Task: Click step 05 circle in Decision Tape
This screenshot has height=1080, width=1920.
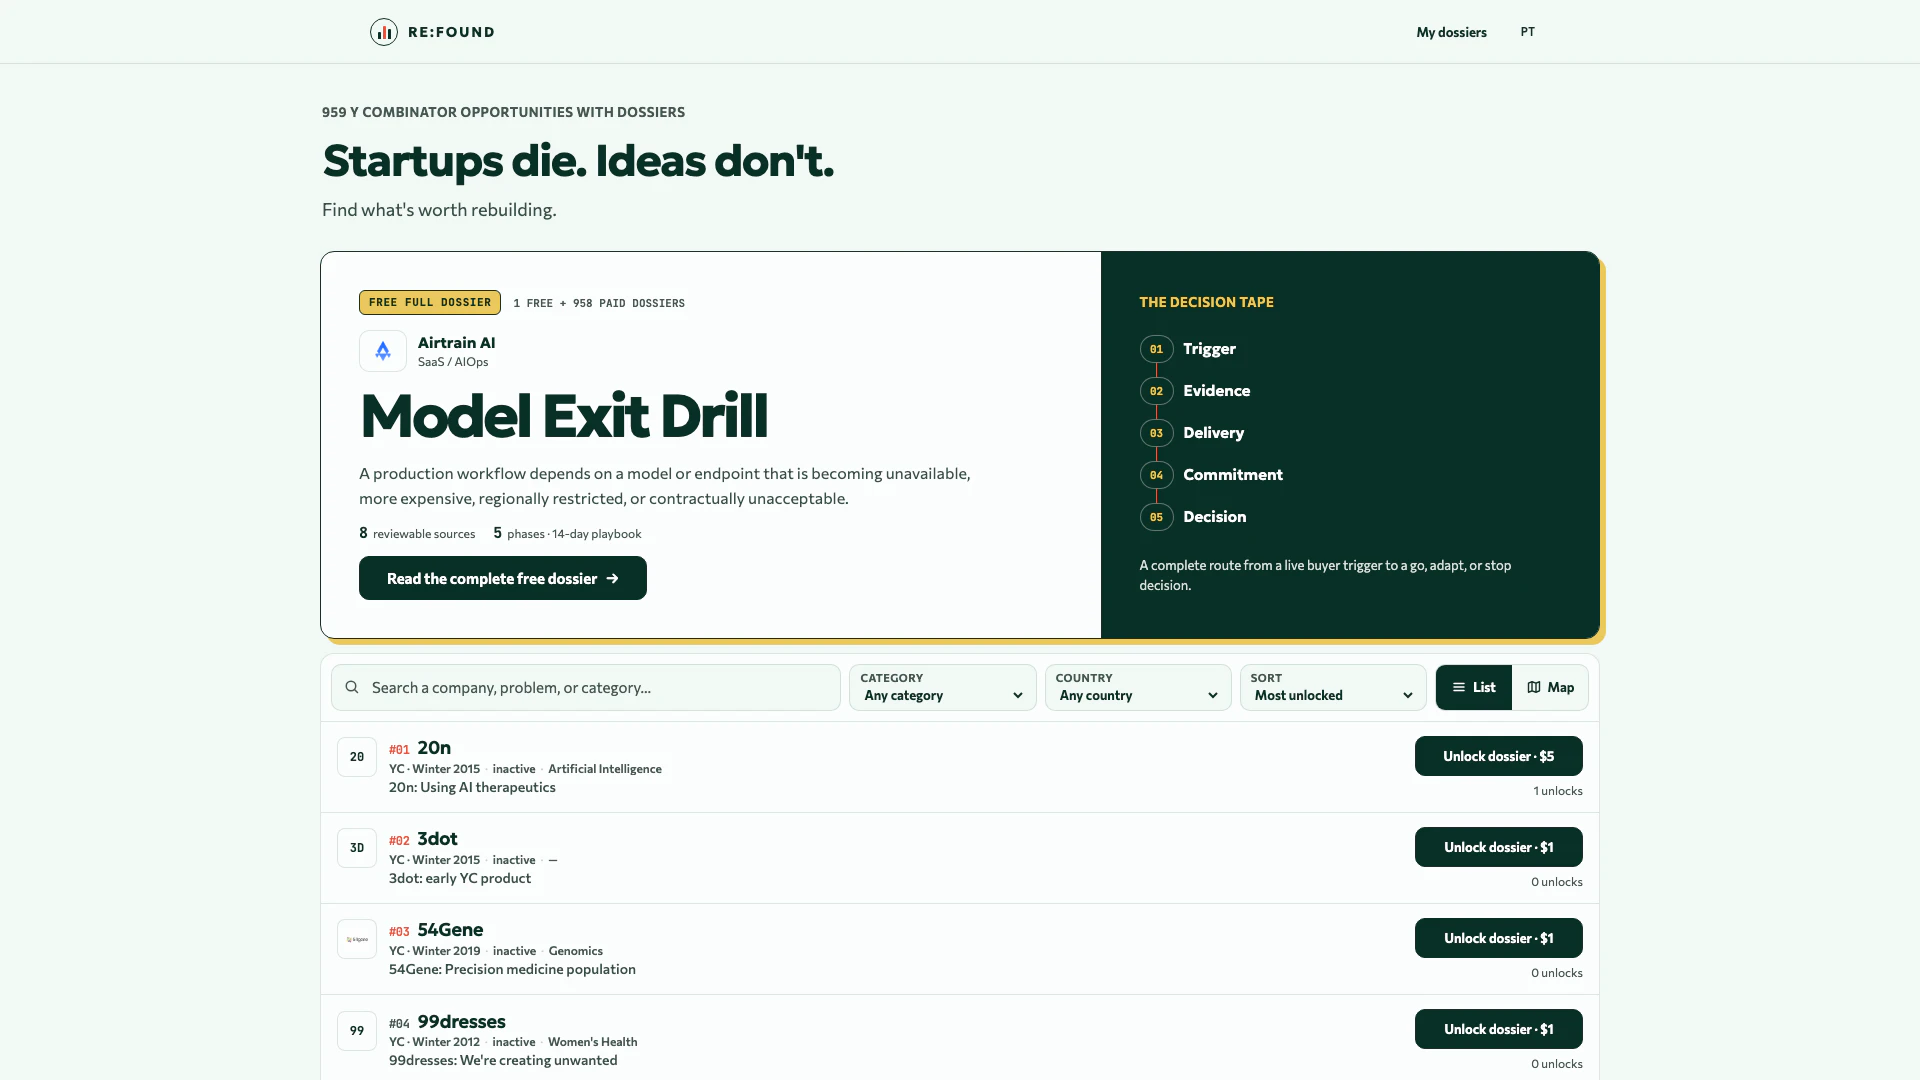Action: click(x=1156, y=517)
